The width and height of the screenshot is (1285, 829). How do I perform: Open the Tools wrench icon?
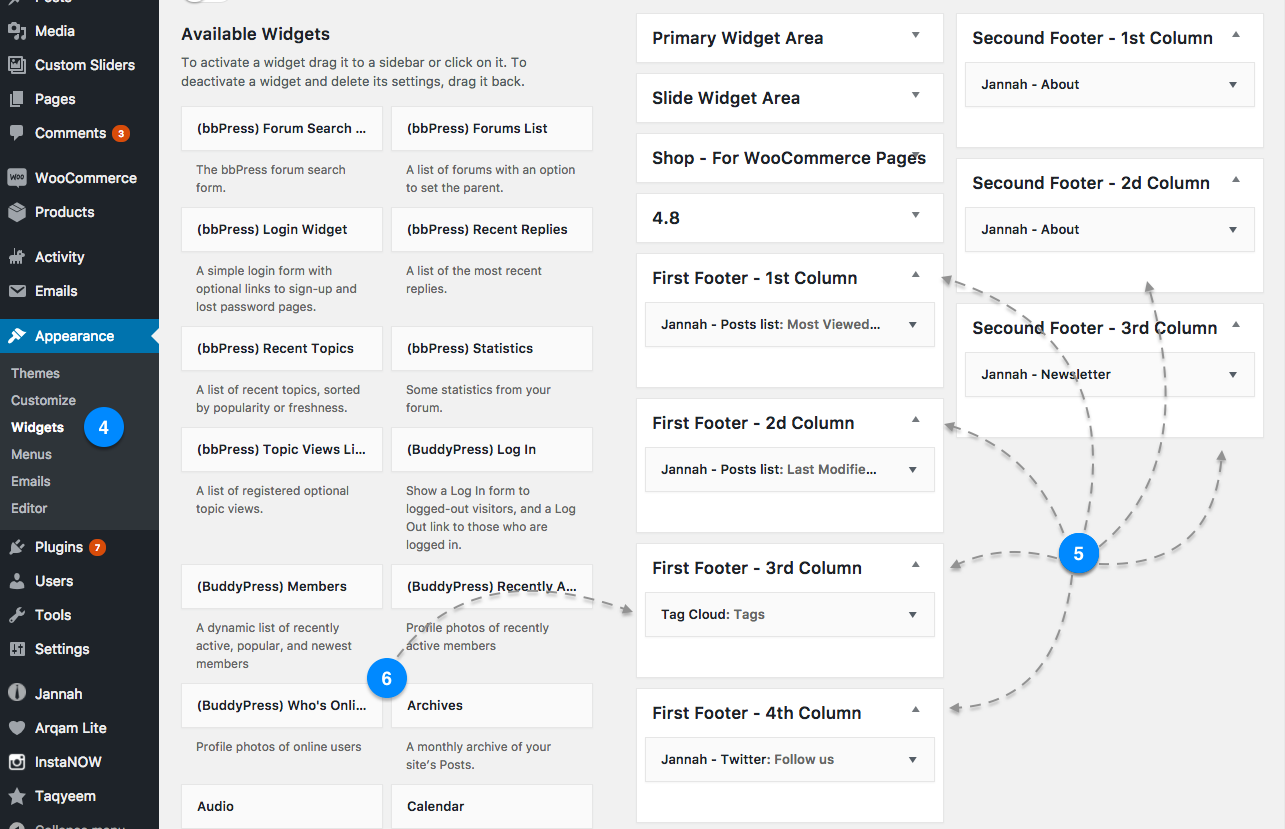pos(17,615)
